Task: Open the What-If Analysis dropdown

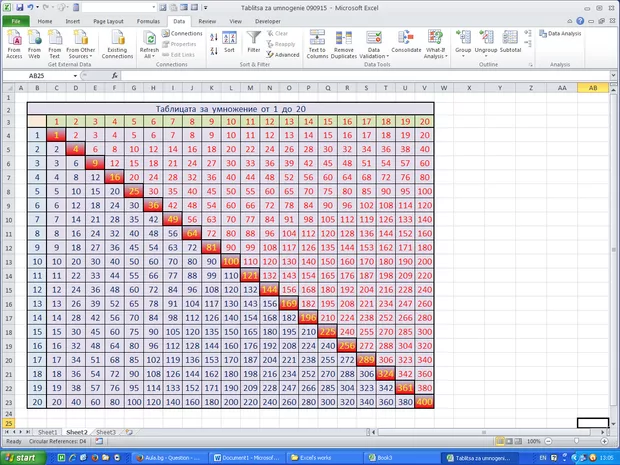Action: click(435, 46)
